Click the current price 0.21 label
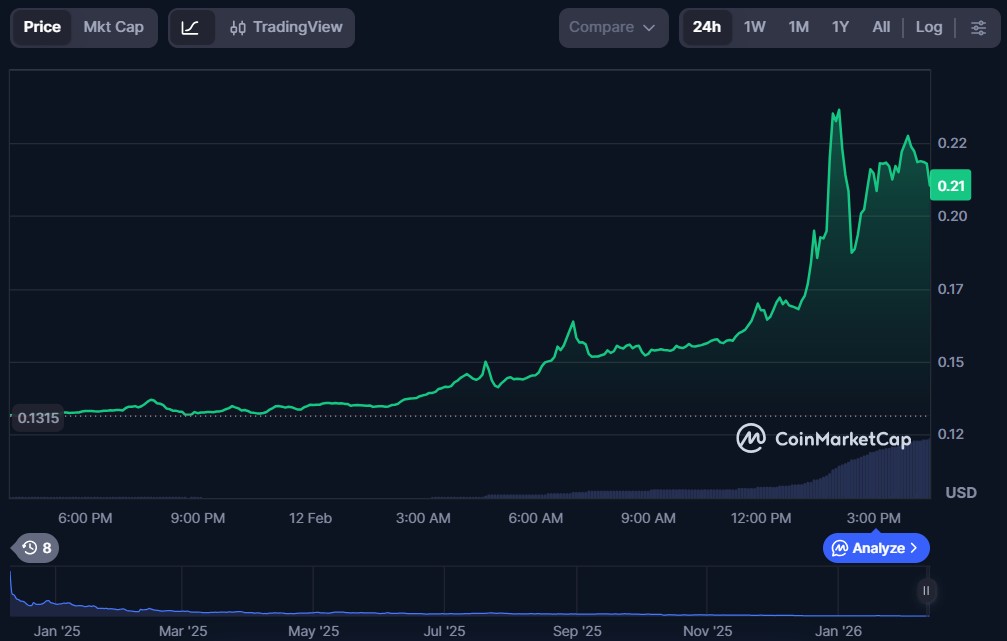 tap(951, 185)
